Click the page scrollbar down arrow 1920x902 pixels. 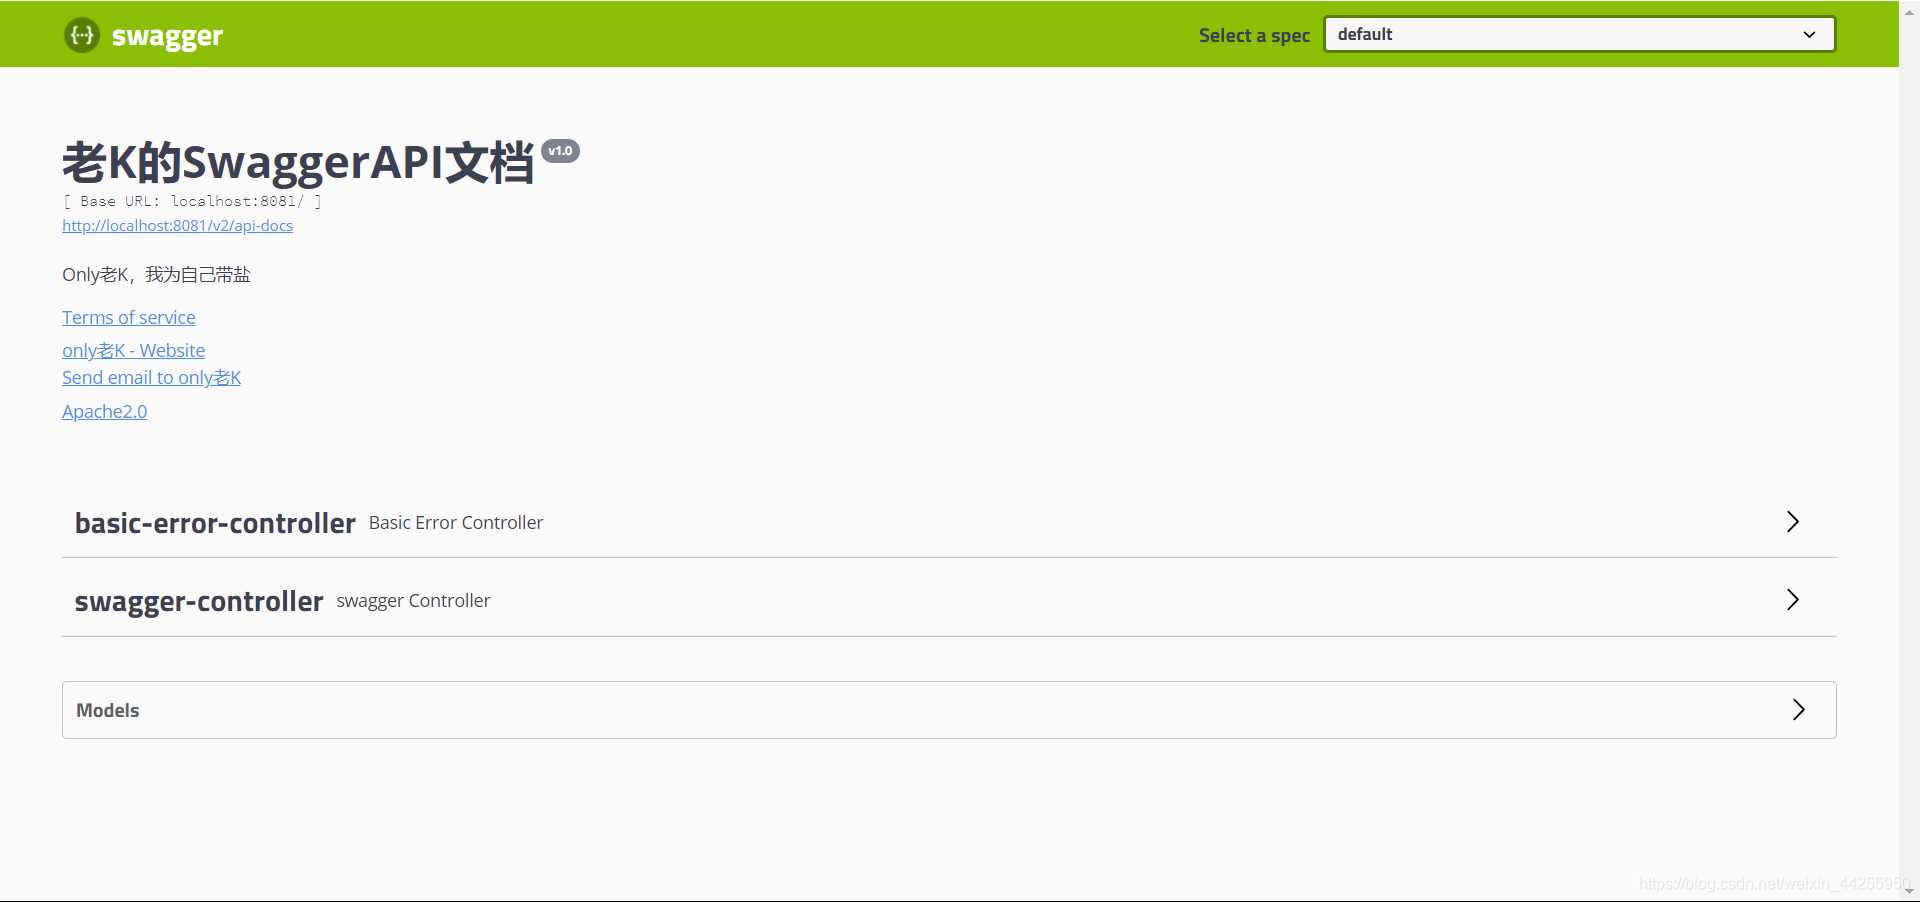(x=1909, y=891)
